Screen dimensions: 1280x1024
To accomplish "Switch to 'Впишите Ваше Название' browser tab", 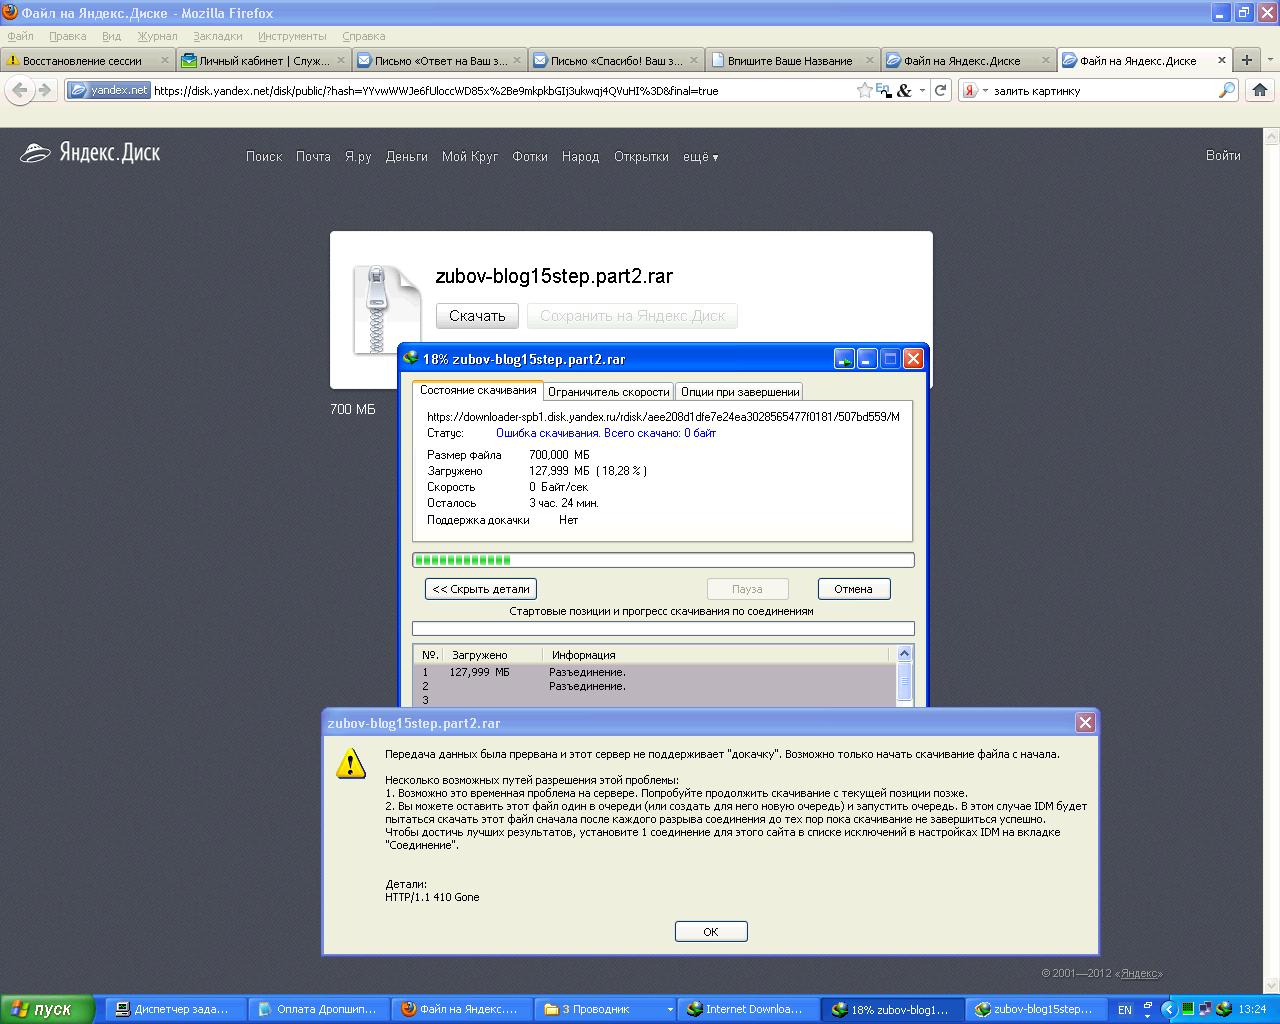I will 792,60.
